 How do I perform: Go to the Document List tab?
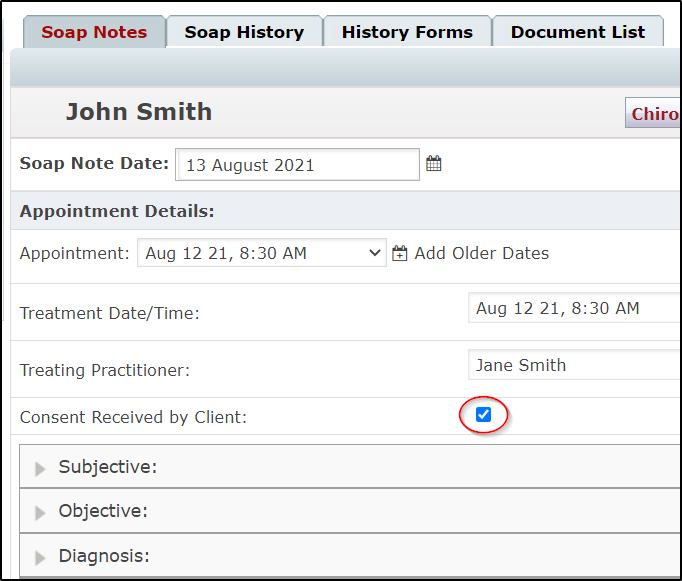click(578, 32)
